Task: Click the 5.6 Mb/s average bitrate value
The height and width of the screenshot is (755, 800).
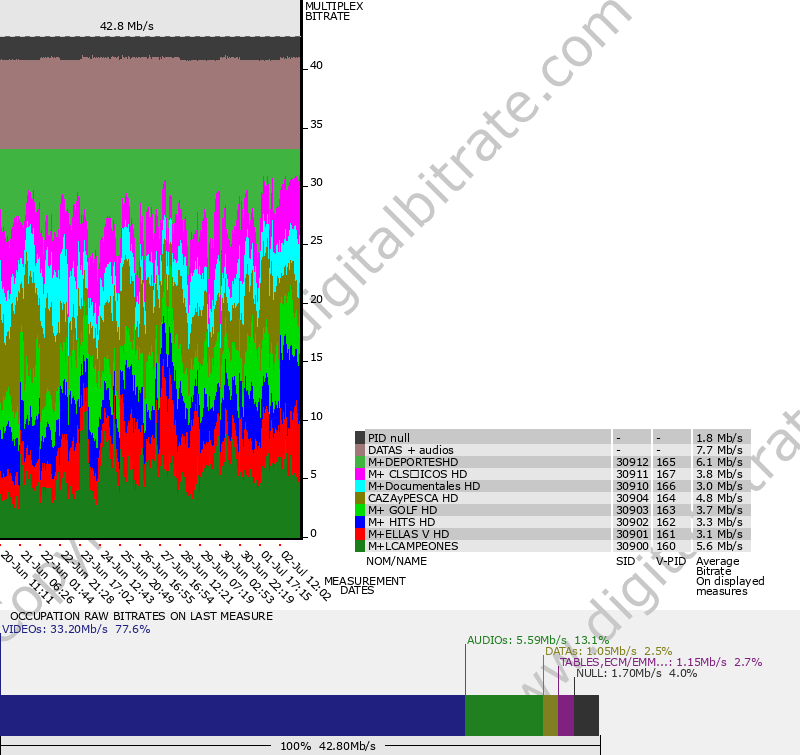Action: pyautogui.click(x=719, y=546)
